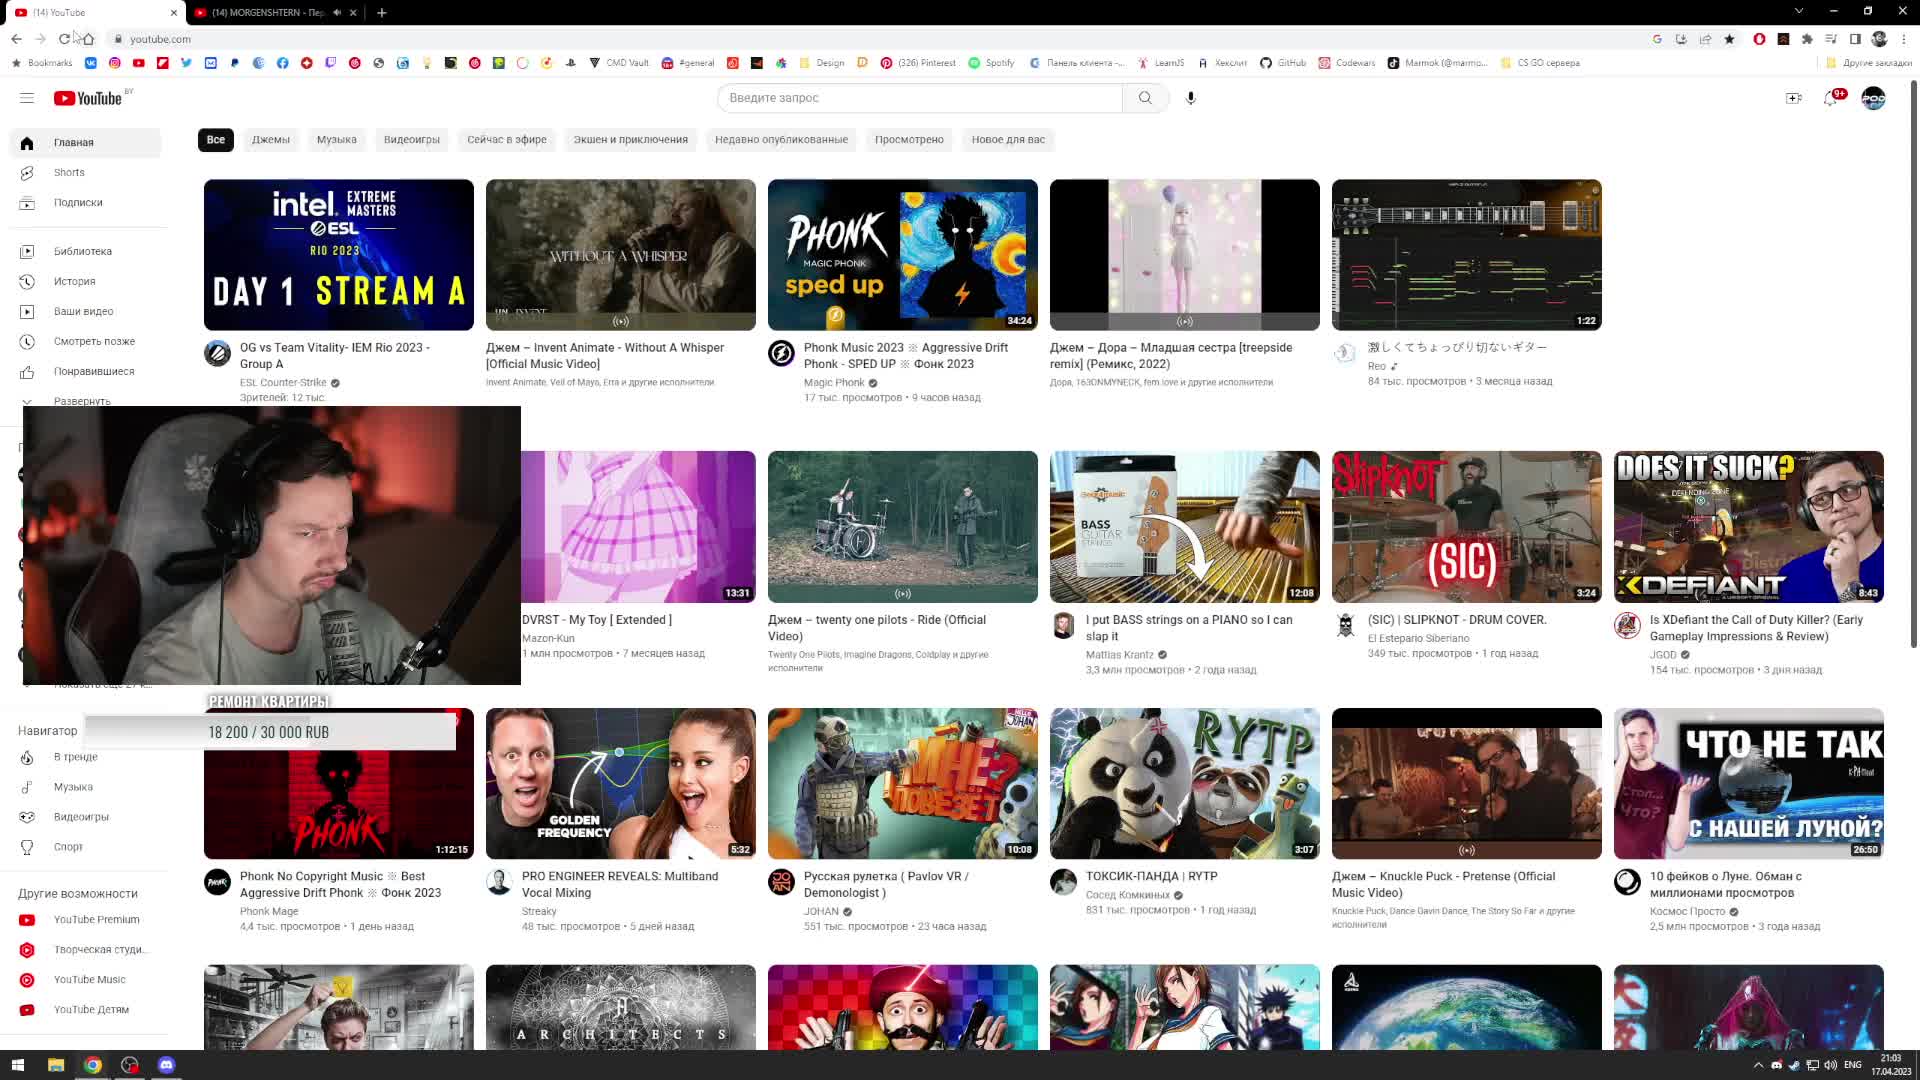Open Spotify bookmark

[991, 63]
